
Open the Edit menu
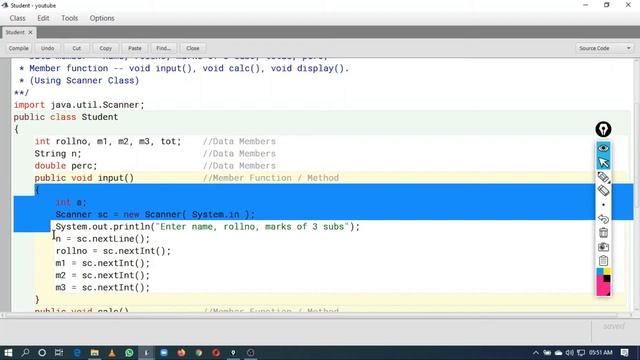tap(43, 18)
